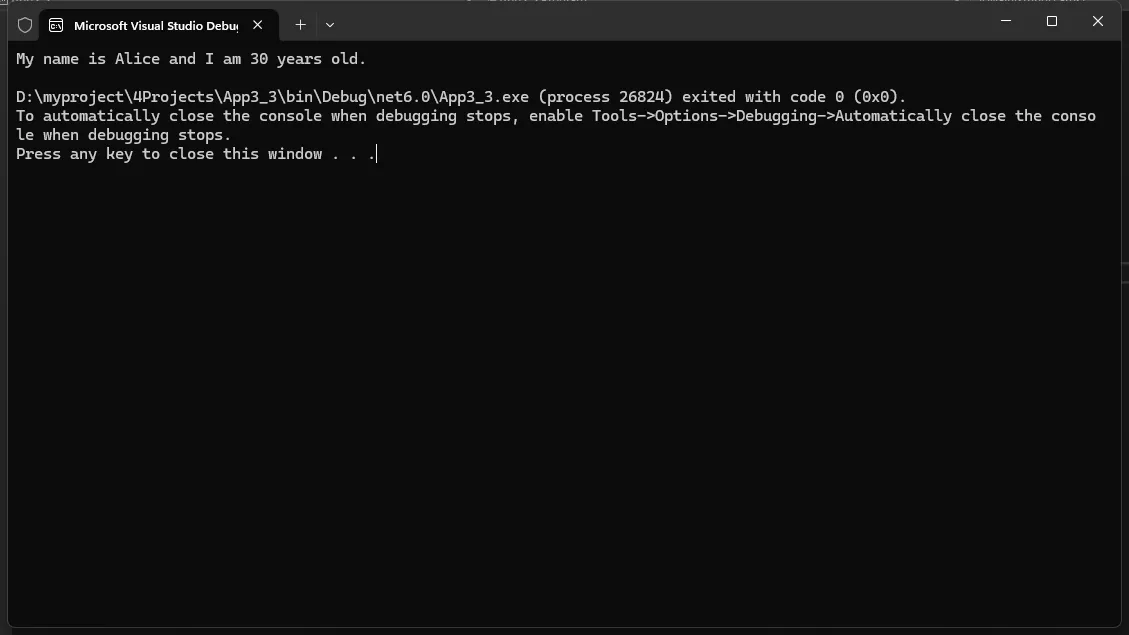The height and width of the screenshot is (635, 1129).
Task: Maximize the terminal window
Action: (1052, 22)
